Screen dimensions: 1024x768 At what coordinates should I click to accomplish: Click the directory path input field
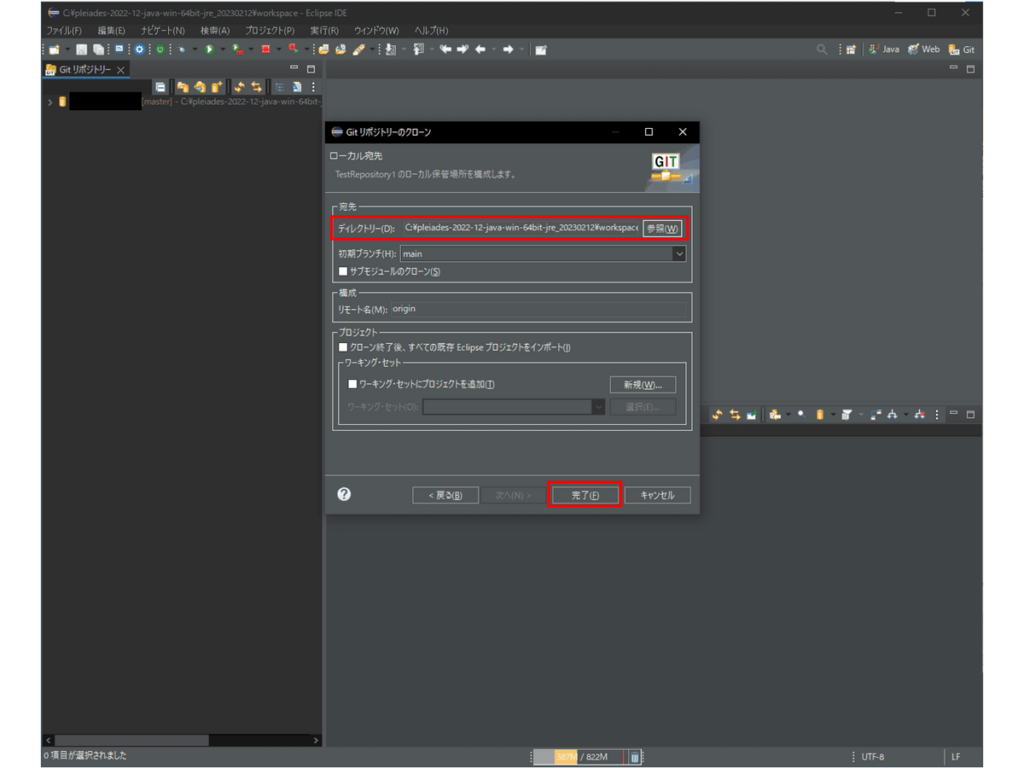(x=520, y=228)
